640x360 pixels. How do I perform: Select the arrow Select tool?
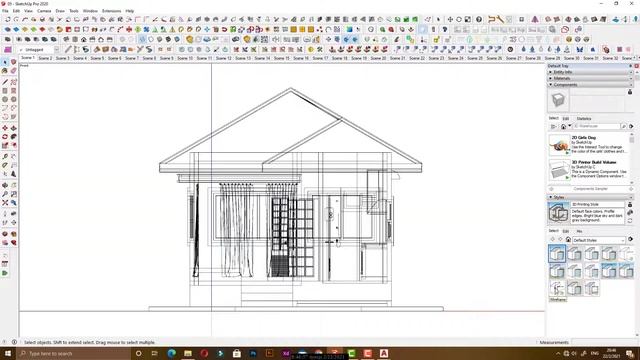point(5,62)
